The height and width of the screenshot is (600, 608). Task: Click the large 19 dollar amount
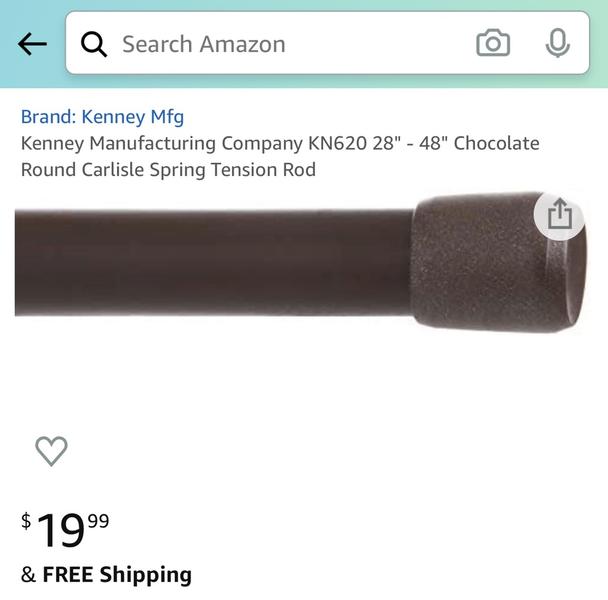click(x=60, y=530)
